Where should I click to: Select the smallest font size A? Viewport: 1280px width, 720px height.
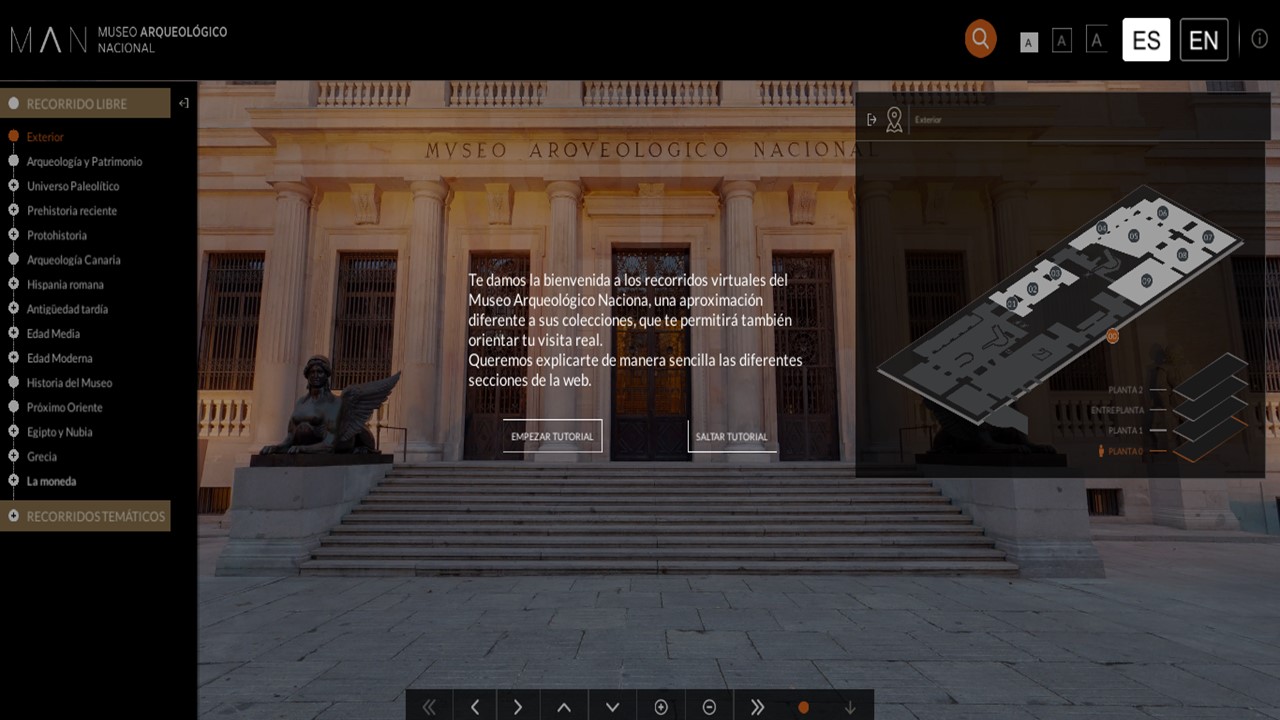(1029, 42)
